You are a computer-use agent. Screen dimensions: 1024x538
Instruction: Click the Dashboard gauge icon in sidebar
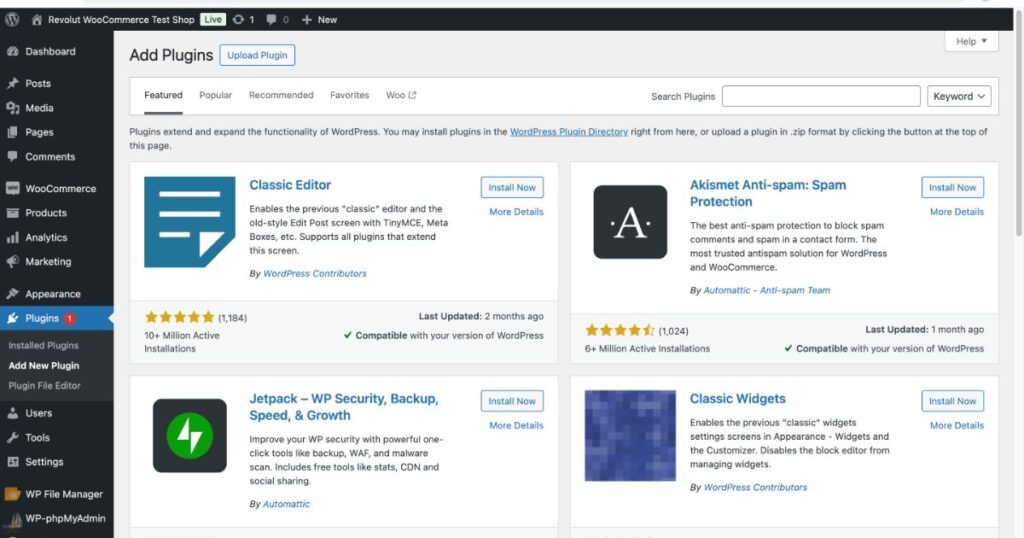[12, 52]
